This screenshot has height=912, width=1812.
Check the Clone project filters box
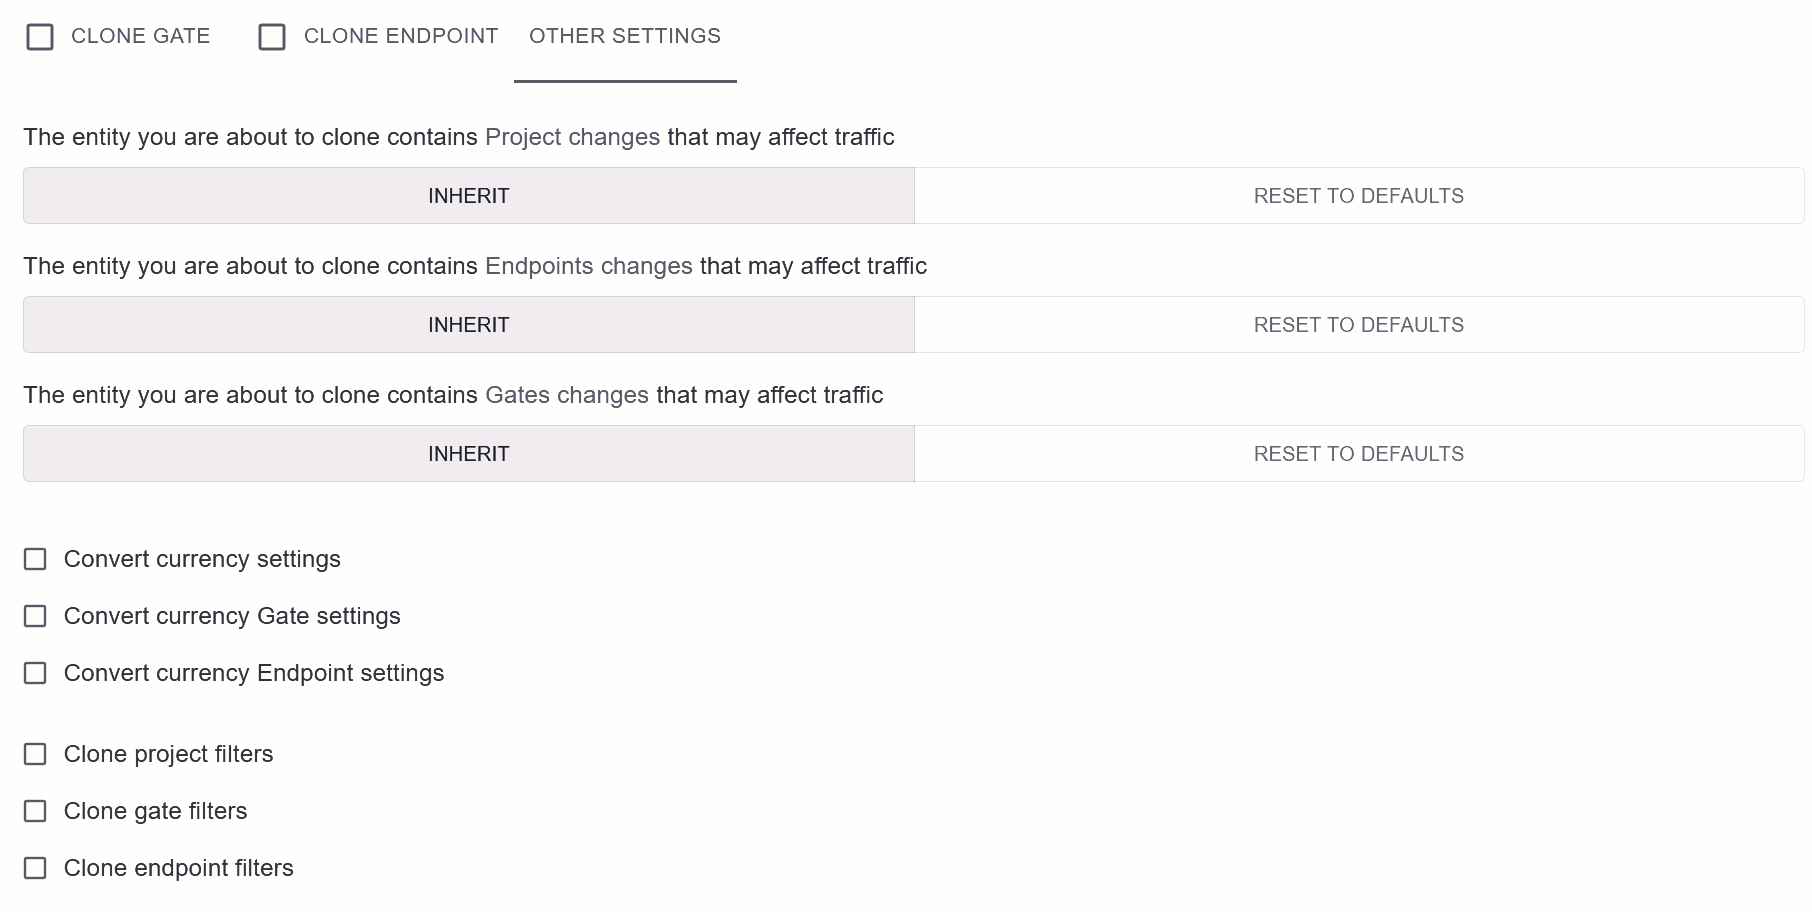(x=35, y=754)
